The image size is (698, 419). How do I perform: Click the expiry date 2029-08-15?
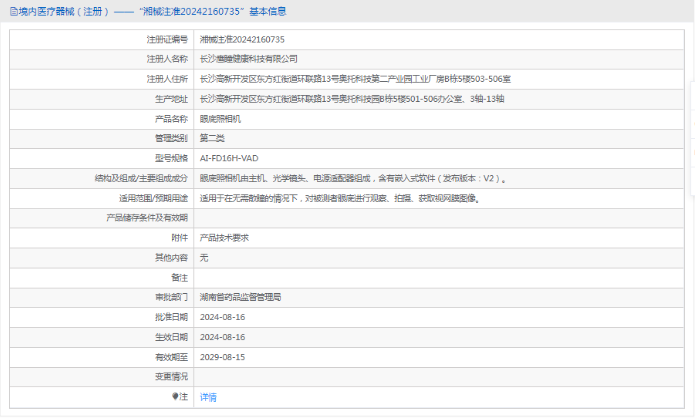(x=223, y=358)
